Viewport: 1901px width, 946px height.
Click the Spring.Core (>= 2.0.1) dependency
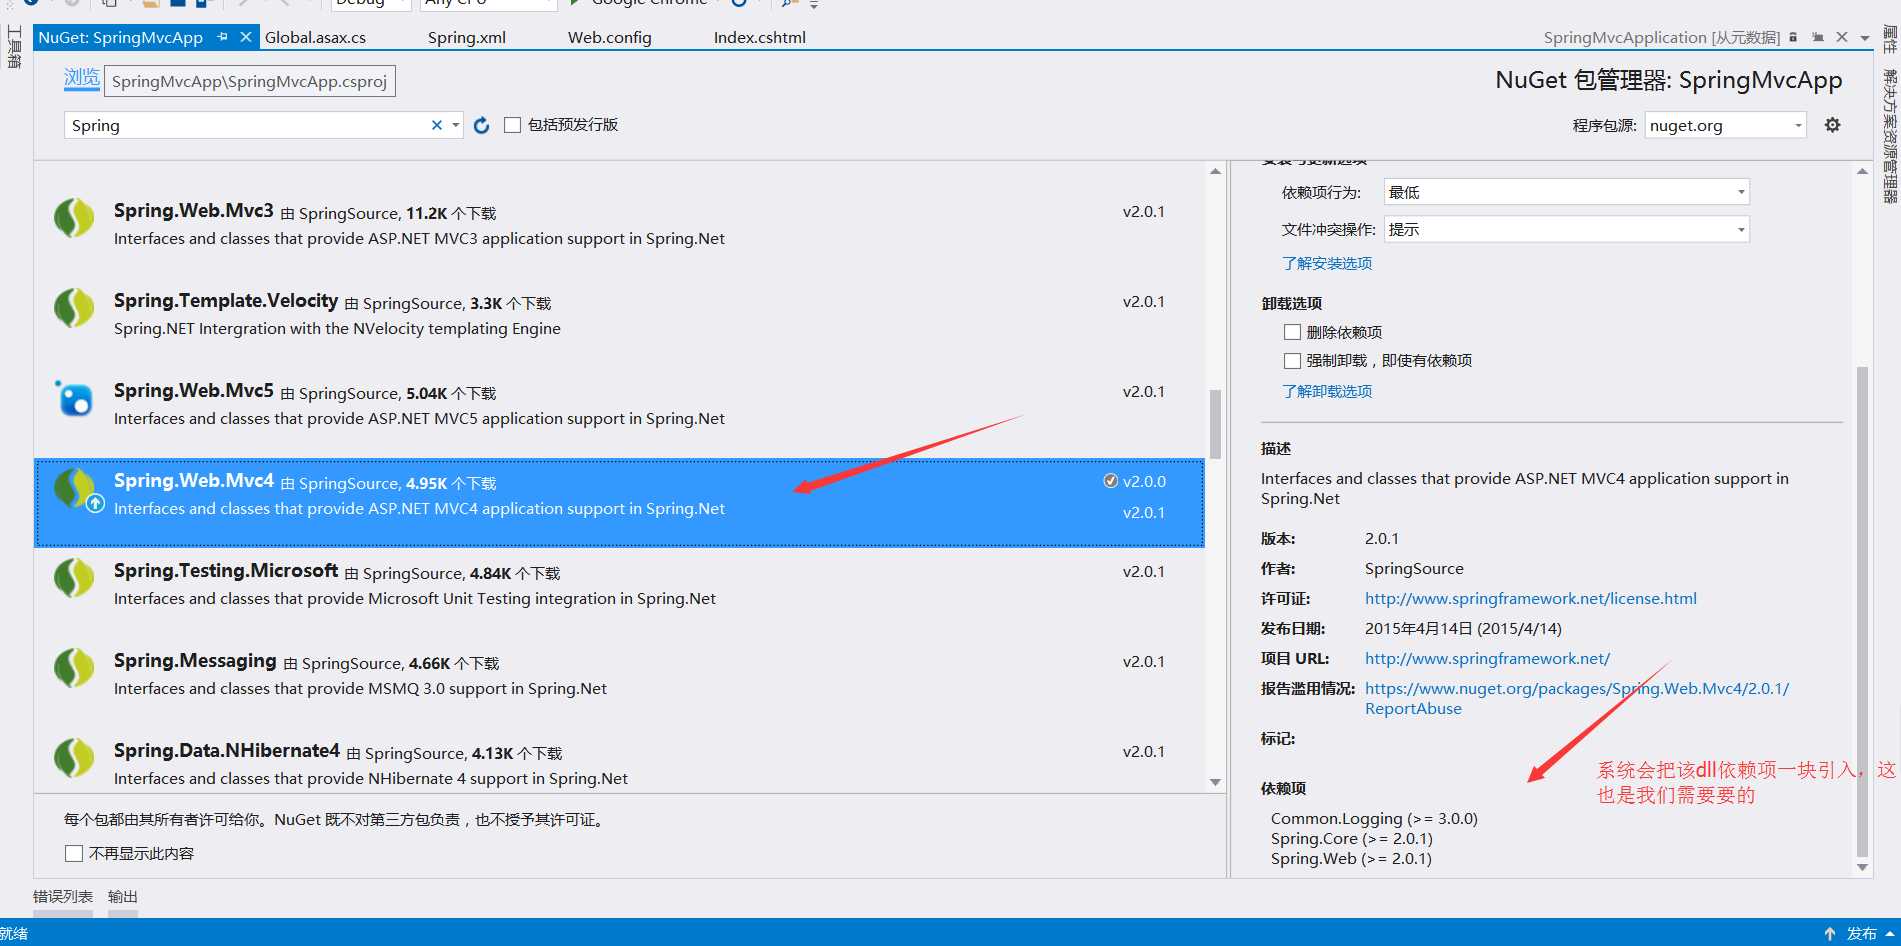1351,838
